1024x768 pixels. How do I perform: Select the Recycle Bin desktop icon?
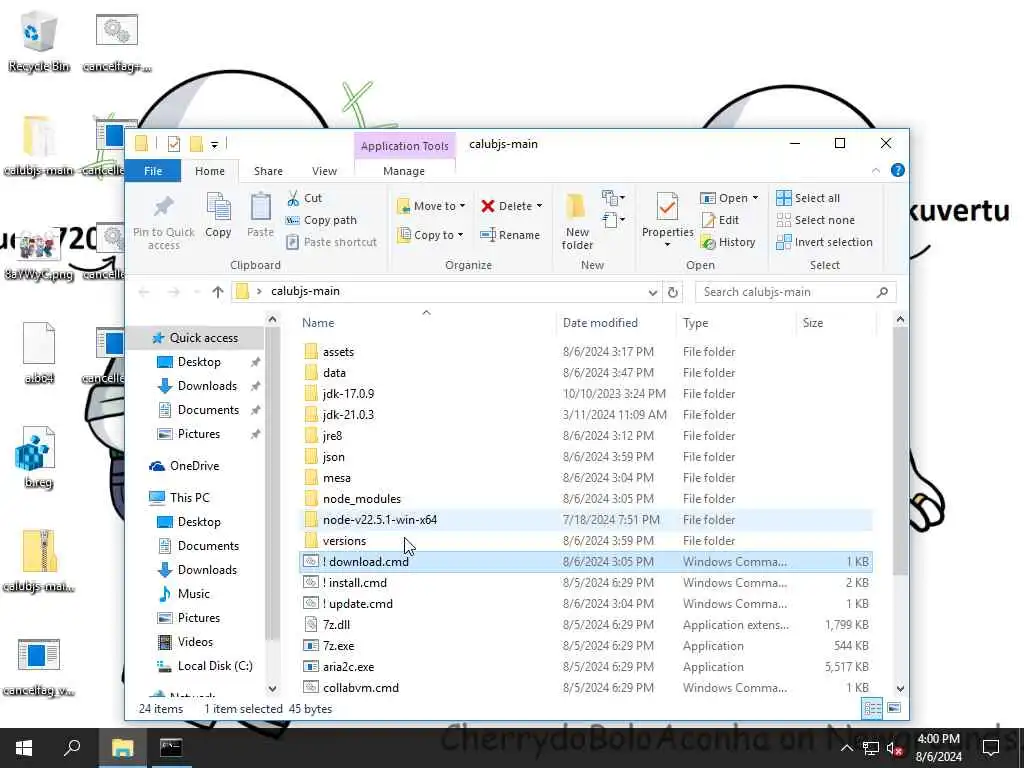pyautogui.click(x=39, y=42)
